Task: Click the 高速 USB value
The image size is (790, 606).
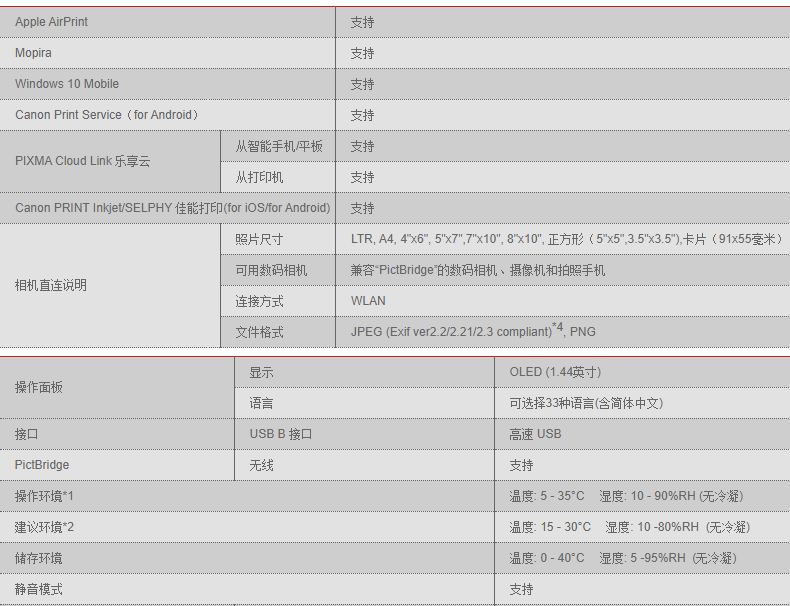Action: pos(535,434)
